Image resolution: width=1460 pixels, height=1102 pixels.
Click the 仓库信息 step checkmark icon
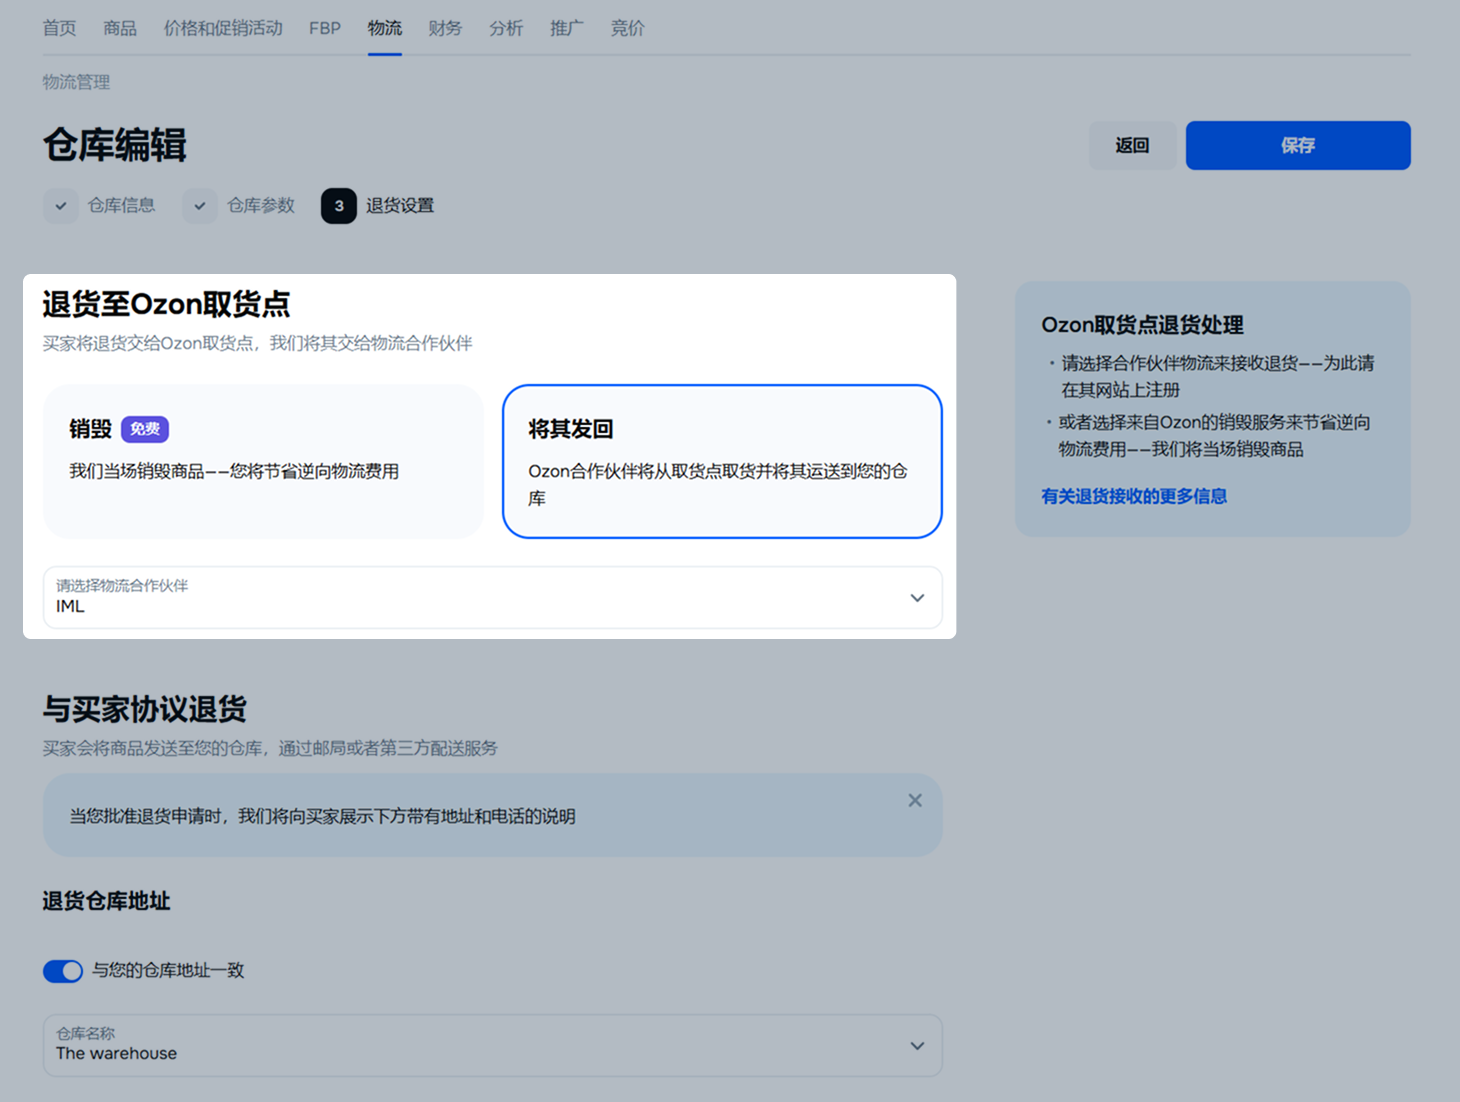pos(61,206)
